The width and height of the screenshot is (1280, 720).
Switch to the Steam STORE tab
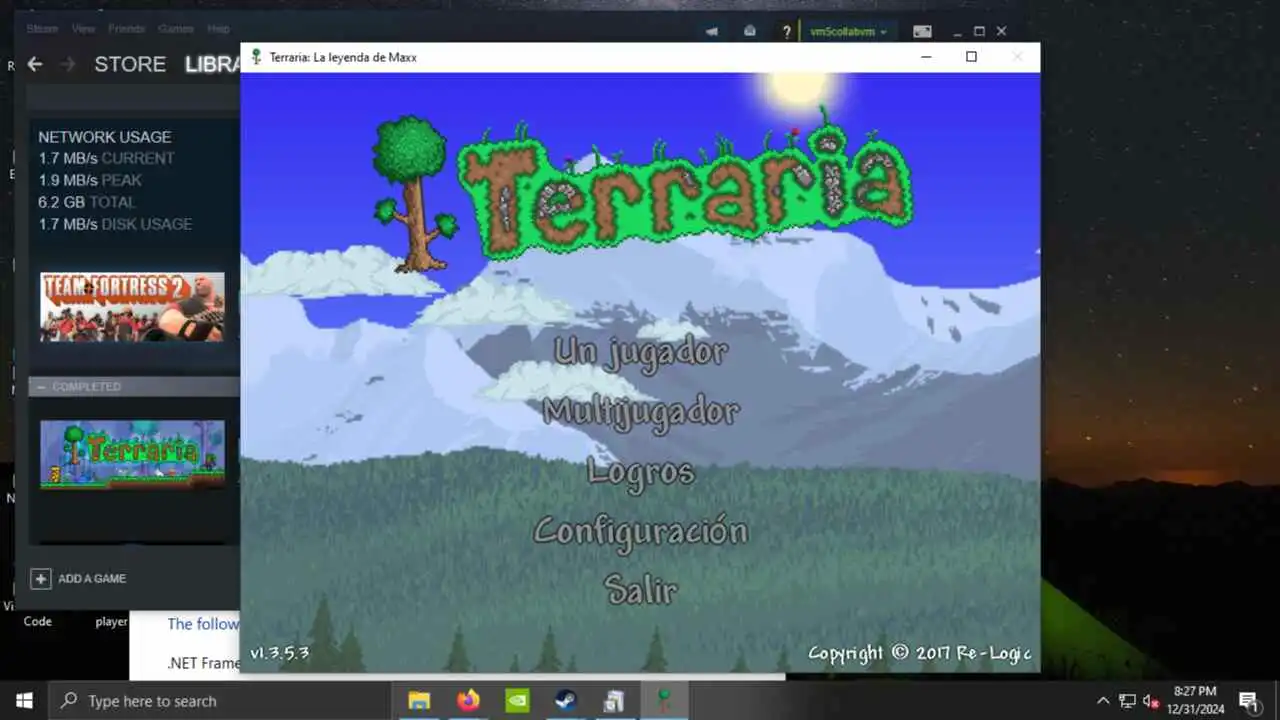click(130, 64)
